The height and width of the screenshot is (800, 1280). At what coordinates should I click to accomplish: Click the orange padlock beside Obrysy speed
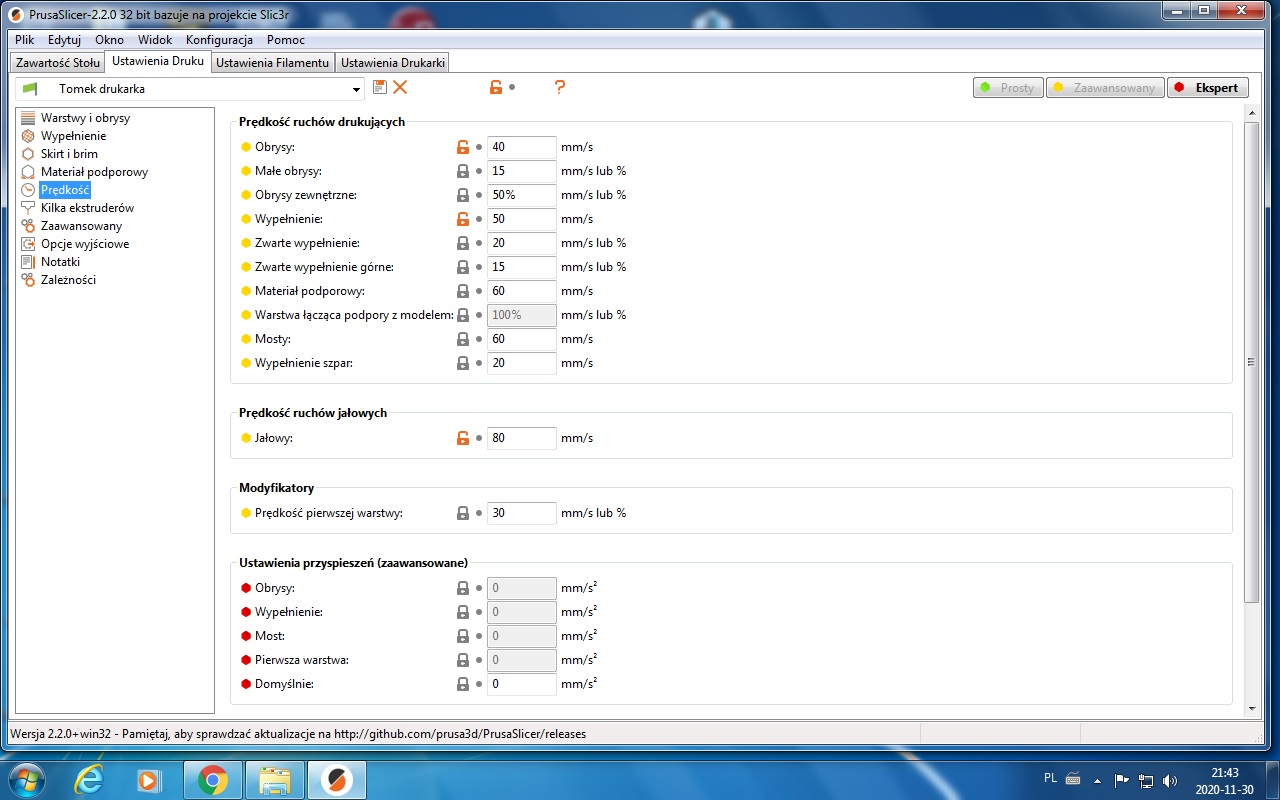(x=462, y=147)
